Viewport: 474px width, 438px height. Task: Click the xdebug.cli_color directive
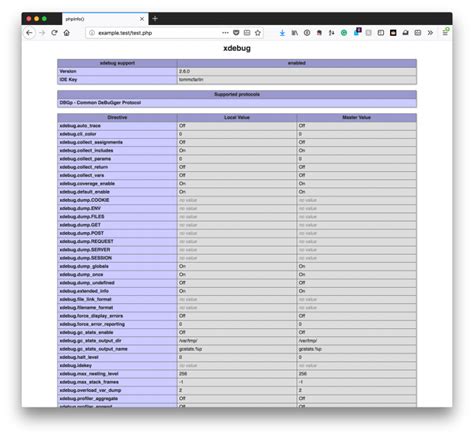click(78, 134)
